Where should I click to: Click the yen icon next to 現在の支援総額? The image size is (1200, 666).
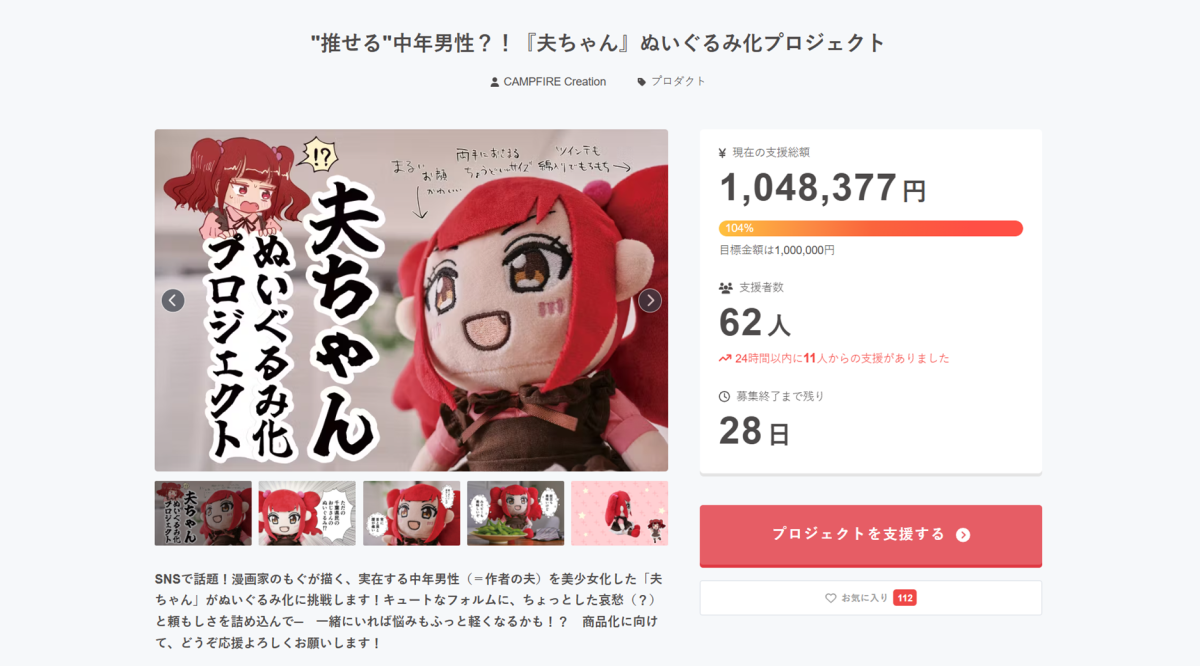click(x=723, y=153)
